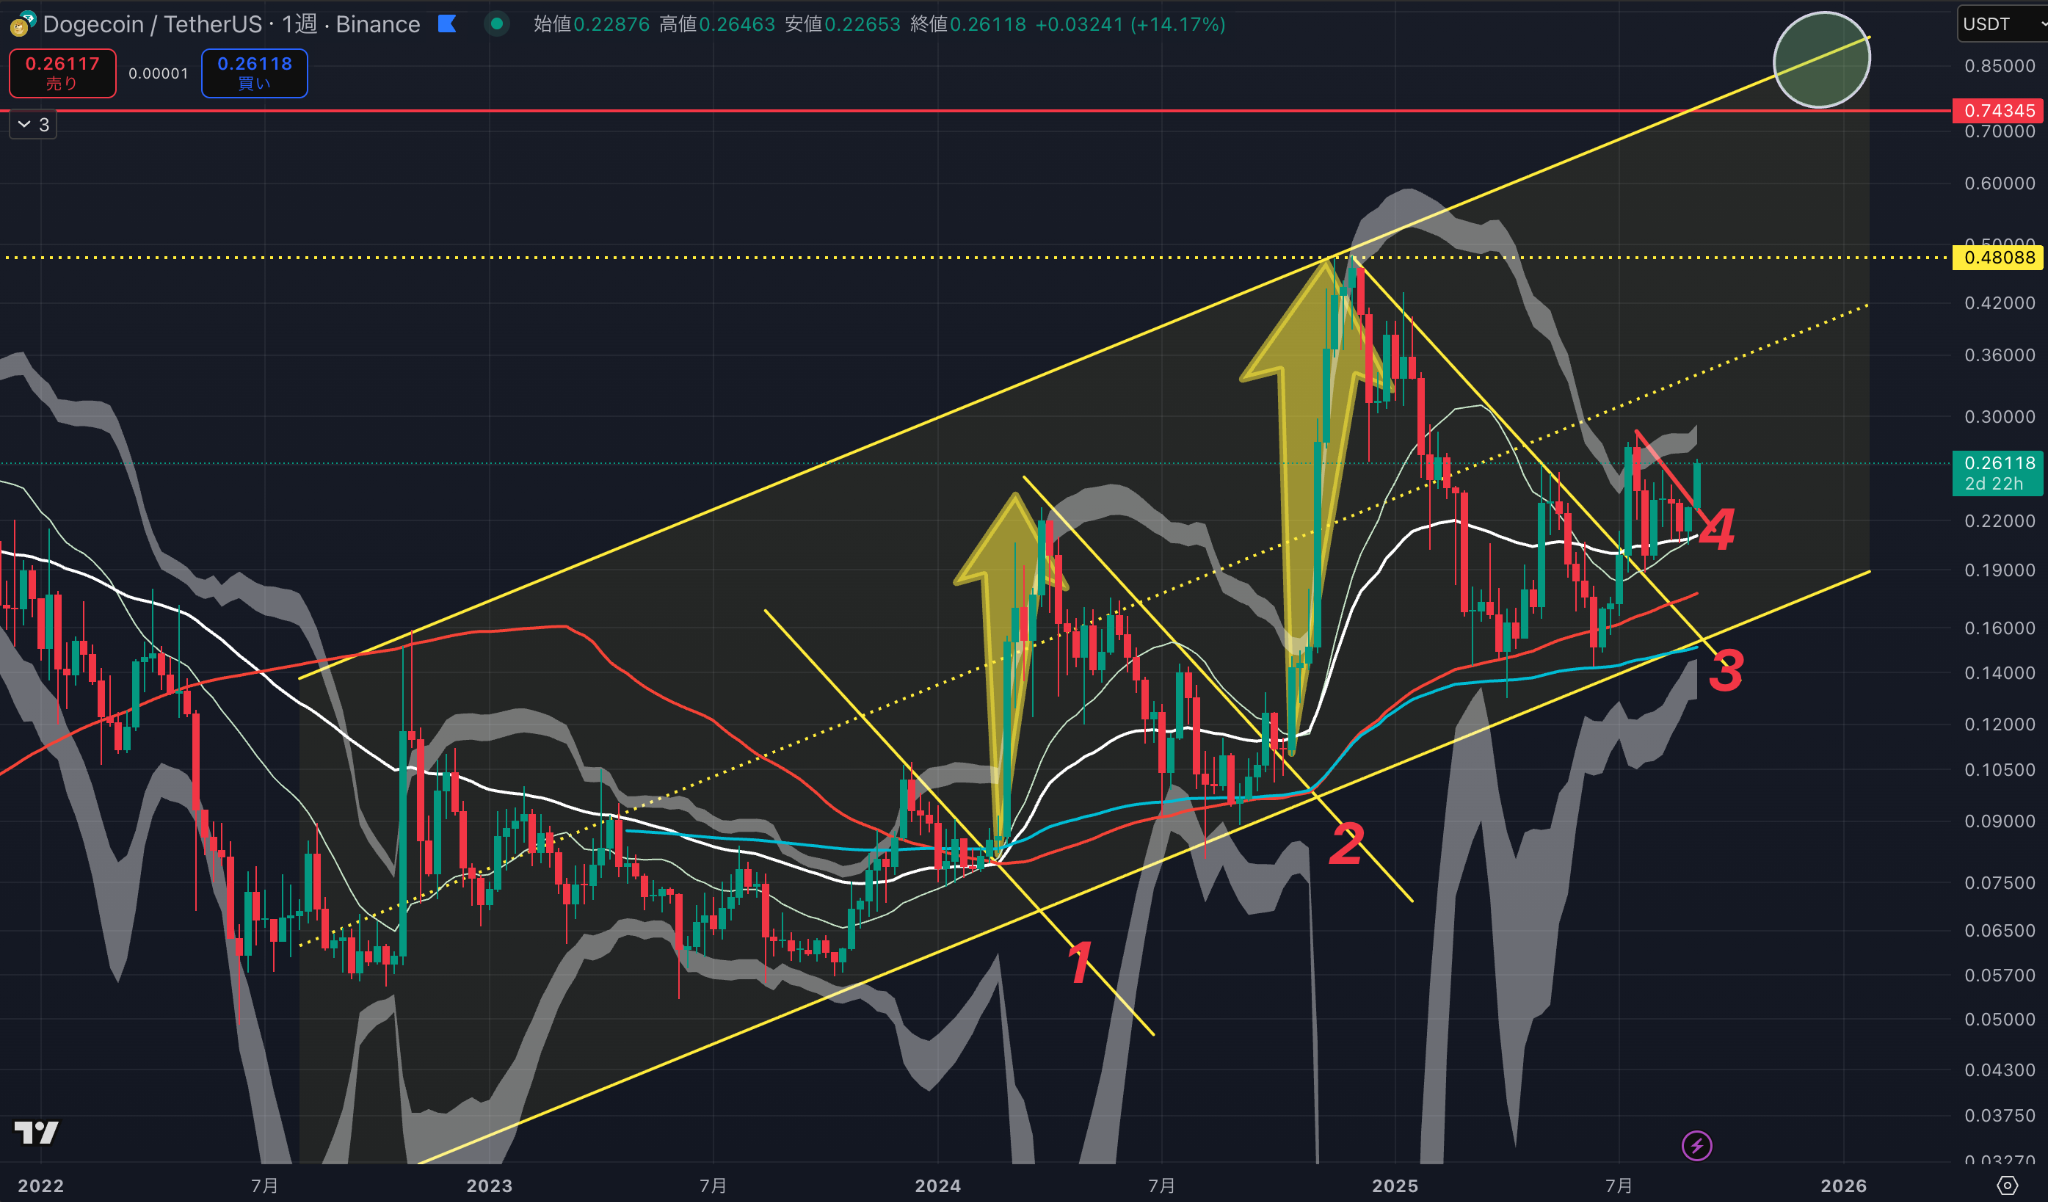
Task: Select the red number 2 text drawing
Action: click(x=1346, y=844)
